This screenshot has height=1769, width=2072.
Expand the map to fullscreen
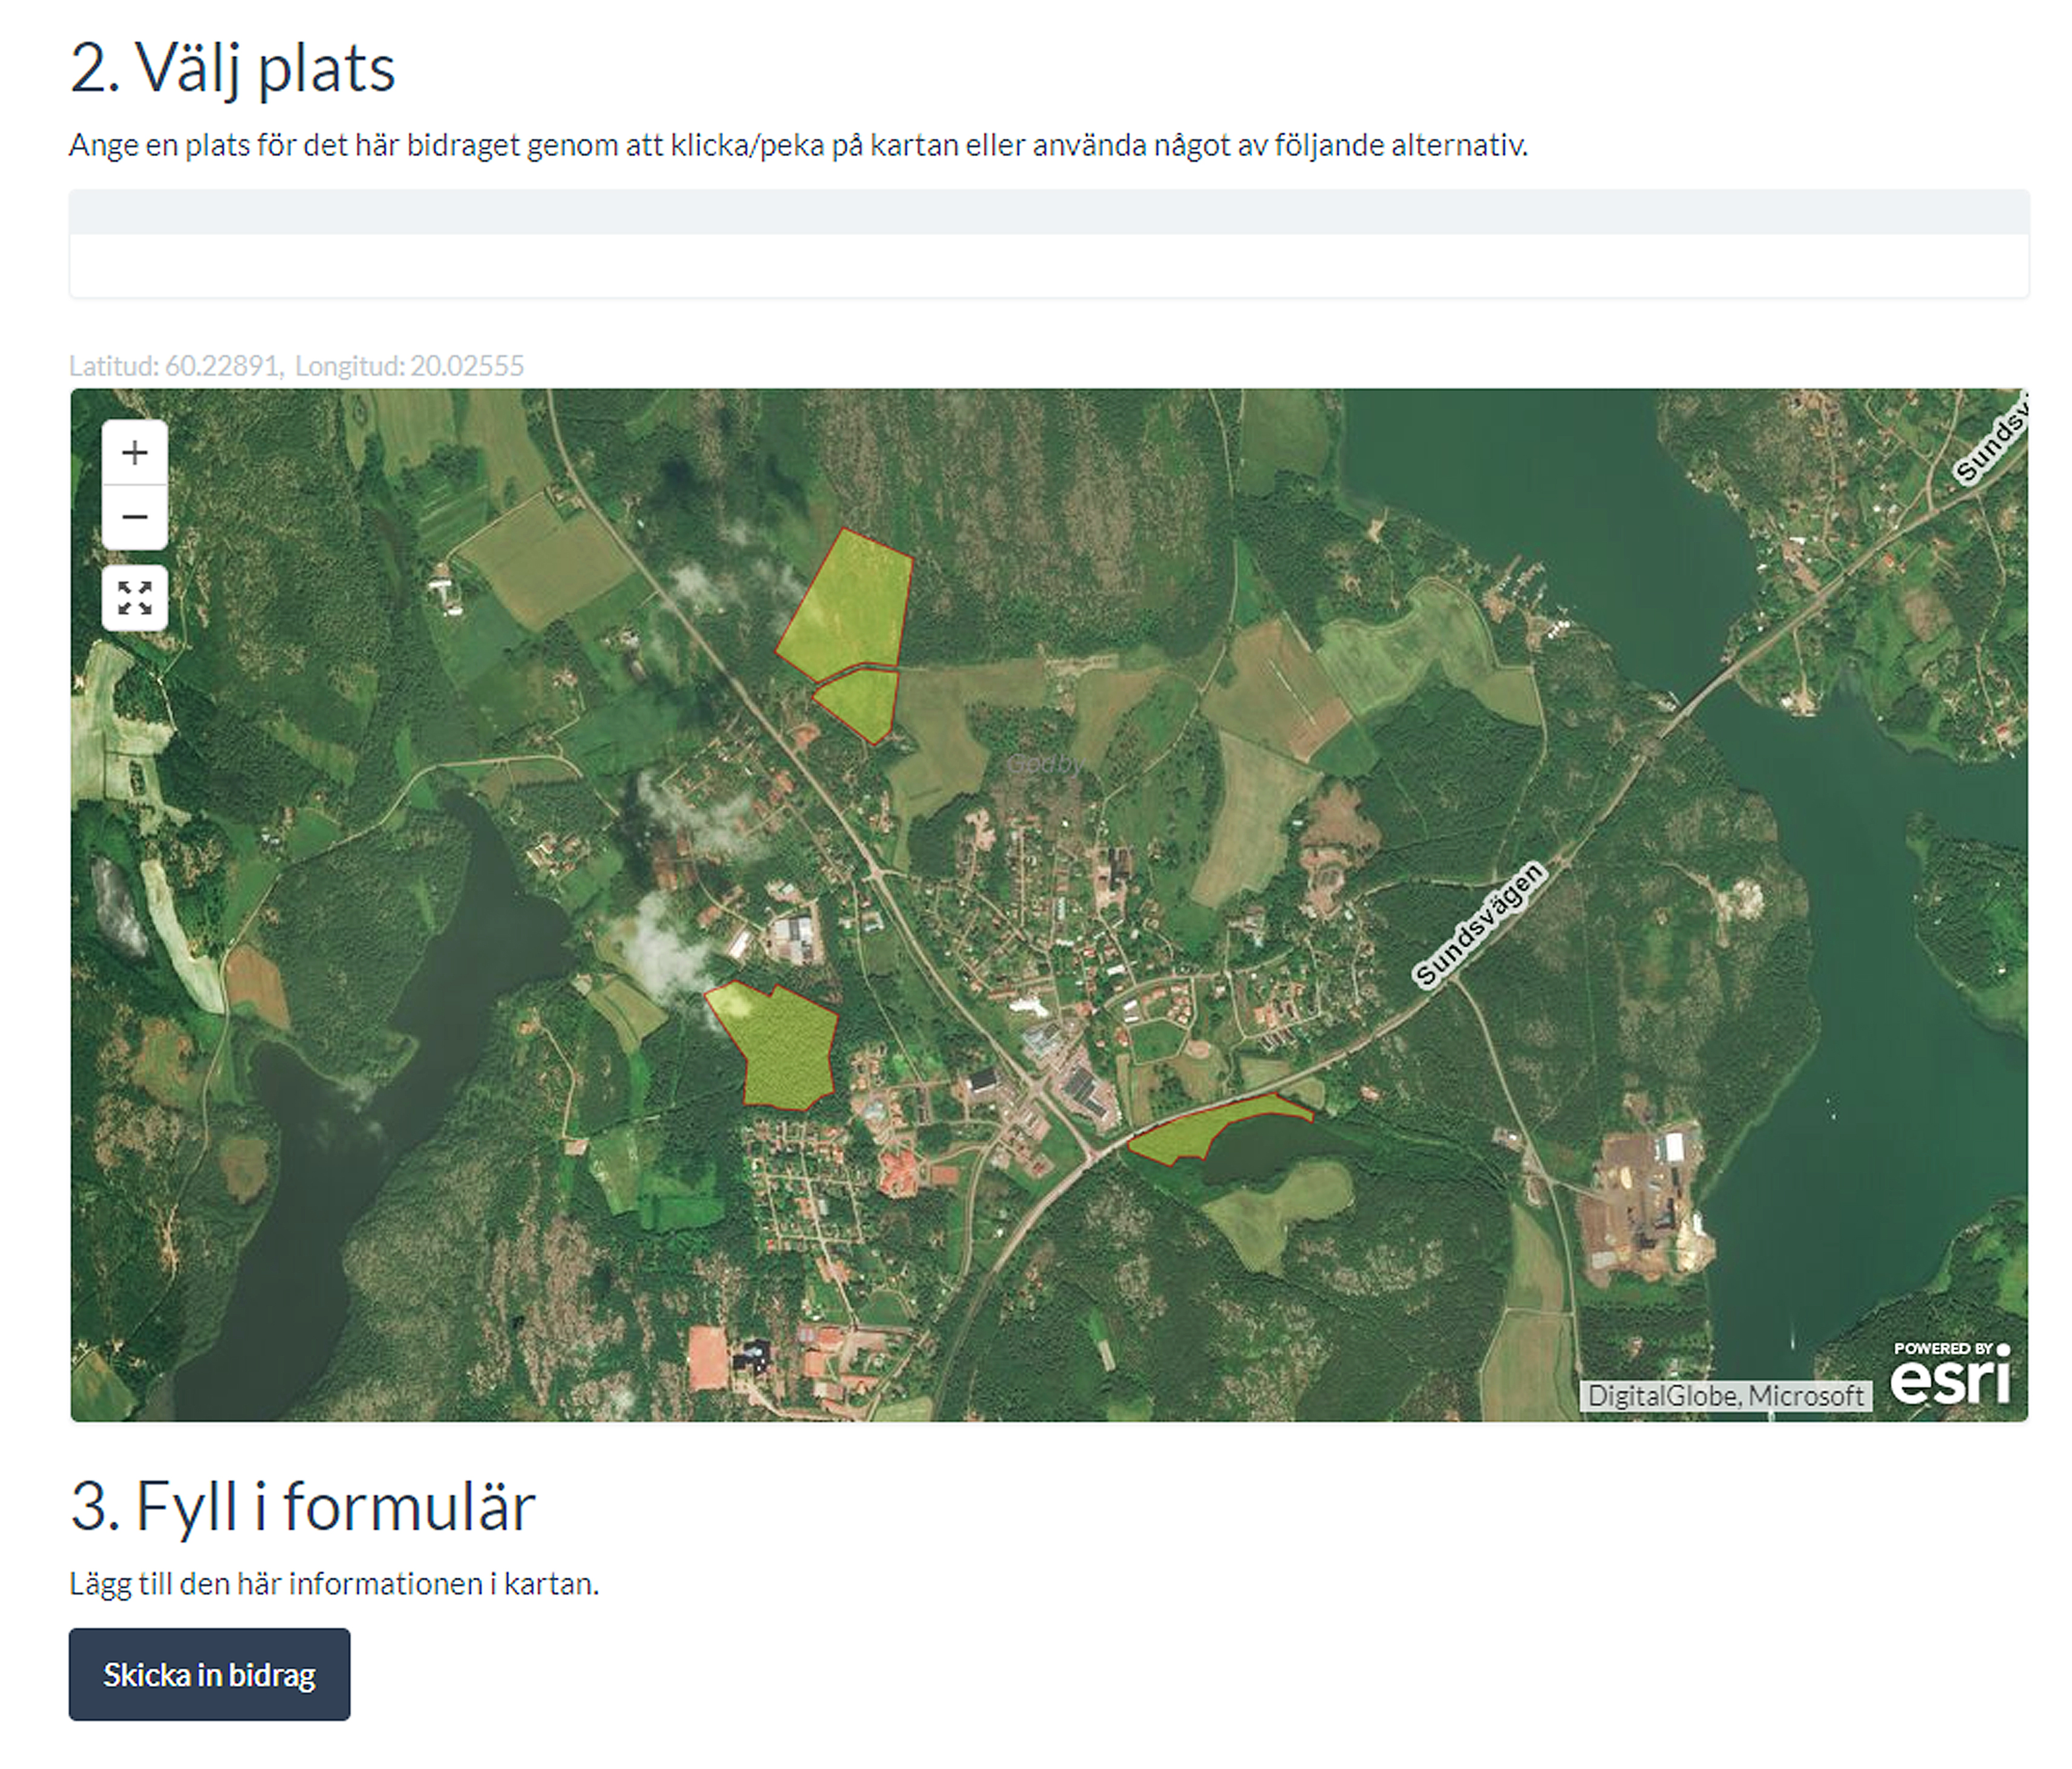(134, 598)
